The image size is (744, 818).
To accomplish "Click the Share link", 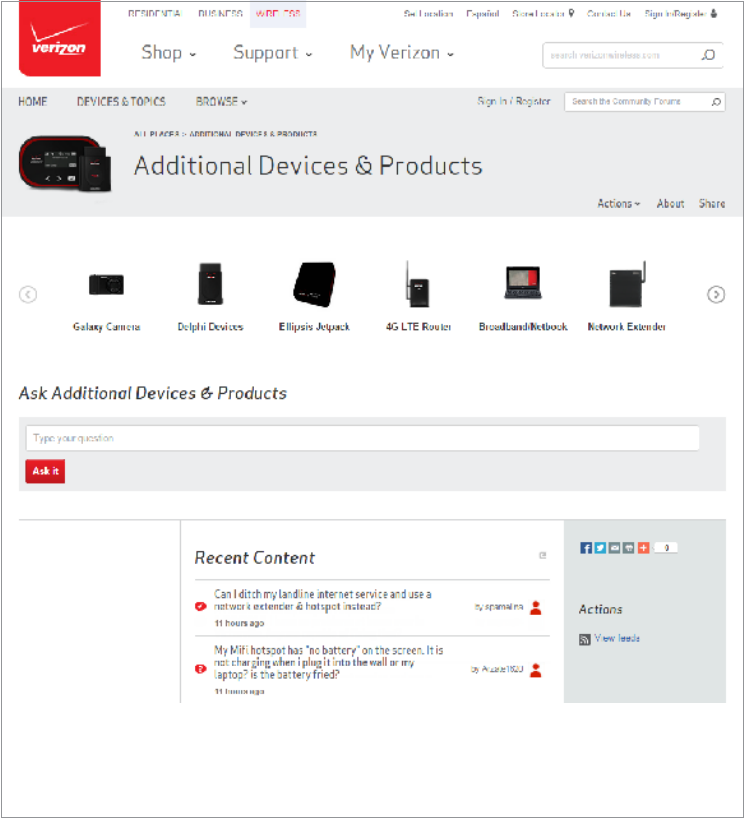I will coord(712,203).
